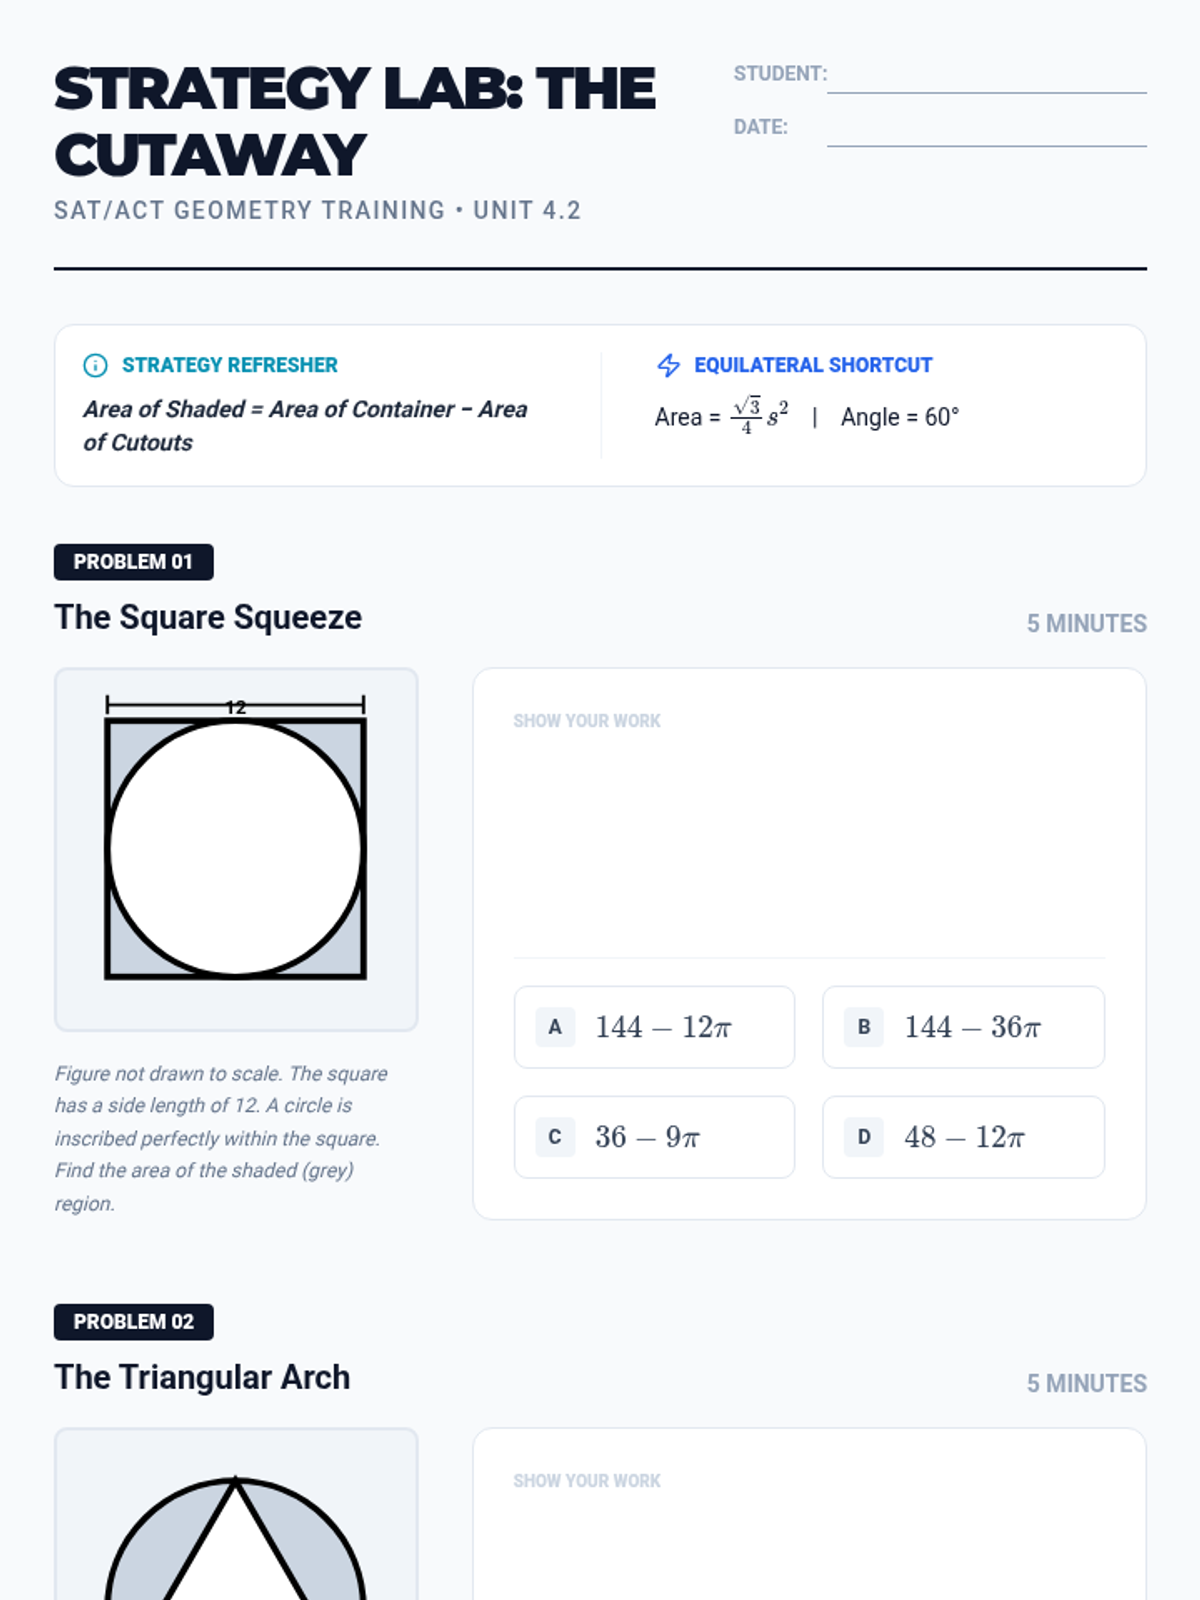Image resolution: width=1200 pixels, height=1600 pixels.
Task: Click the Date entry line
Action: point(986,133)
